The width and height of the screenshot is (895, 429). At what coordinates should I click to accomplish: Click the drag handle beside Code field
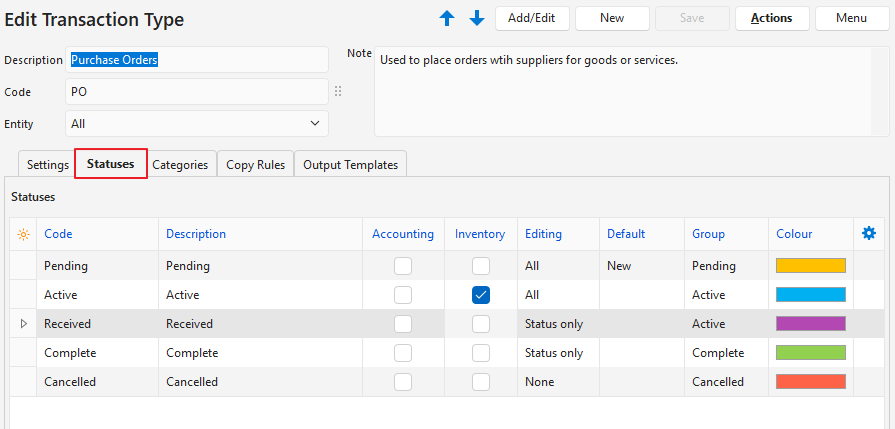click(338, 92)
